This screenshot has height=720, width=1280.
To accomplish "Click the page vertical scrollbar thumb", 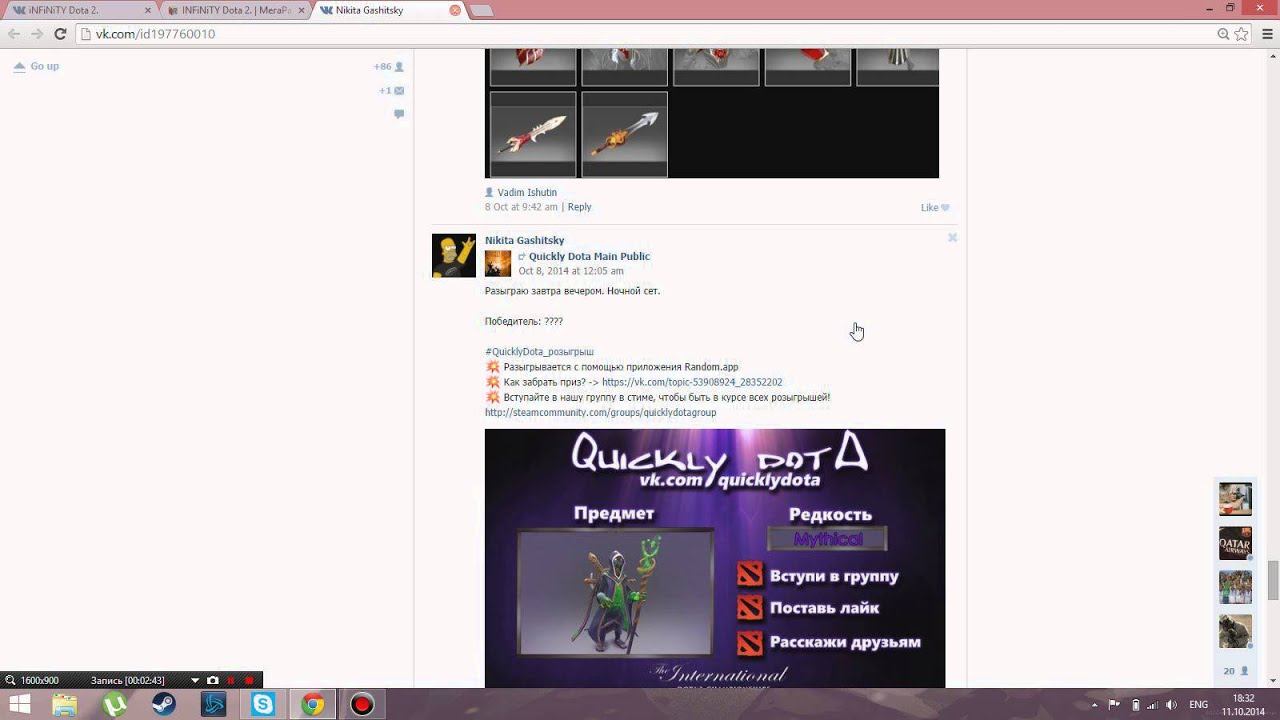I will (x=1273, y=580).
